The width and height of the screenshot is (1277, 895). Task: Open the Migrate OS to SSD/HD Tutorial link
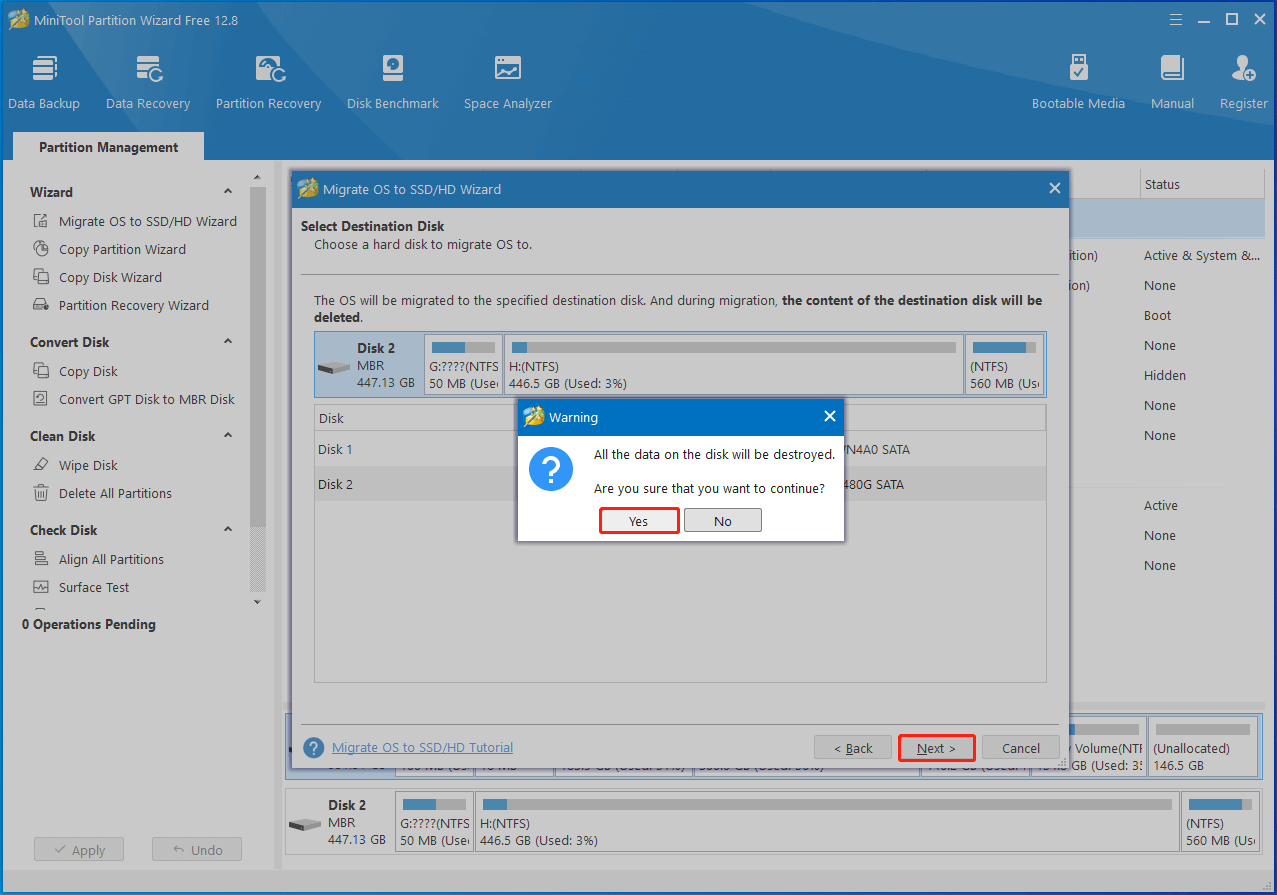[x=421, y=747]
